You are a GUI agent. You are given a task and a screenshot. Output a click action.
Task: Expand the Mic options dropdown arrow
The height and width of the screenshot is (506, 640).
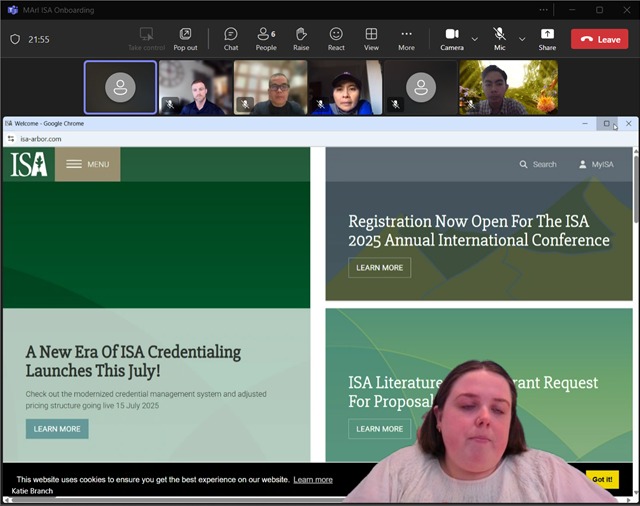[x=521, y=39]
